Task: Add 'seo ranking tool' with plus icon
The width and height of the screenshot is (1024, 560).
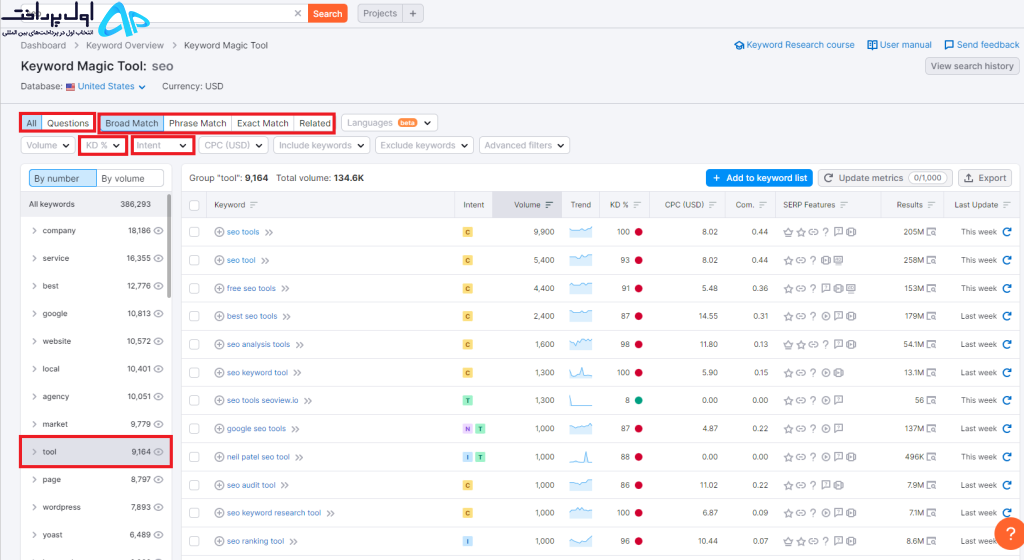Action: pyautogui.click(x=219, y=541)
